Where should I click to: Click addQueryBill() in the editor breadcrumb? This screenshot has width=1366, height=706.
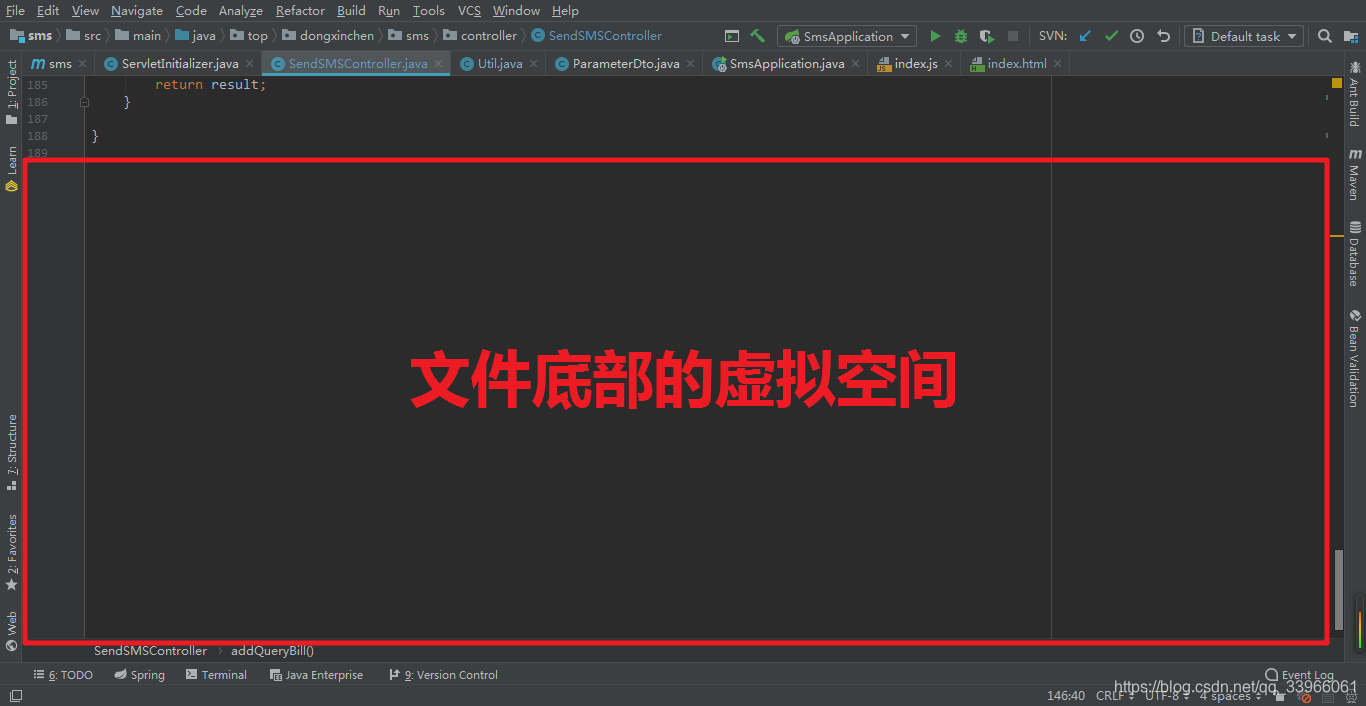272,651
